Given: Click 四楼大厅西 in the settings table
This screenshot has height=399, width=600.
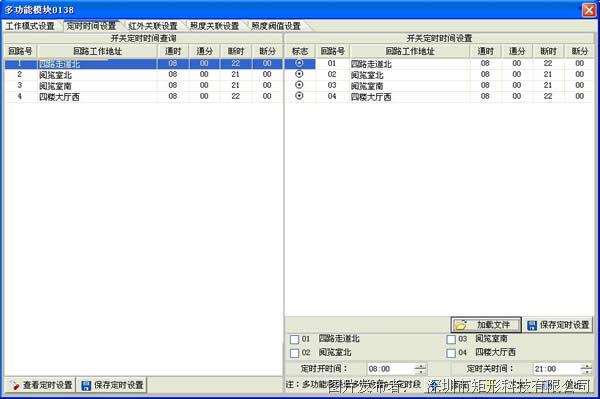Looking at the screenshot, I should tap(371, 97).
